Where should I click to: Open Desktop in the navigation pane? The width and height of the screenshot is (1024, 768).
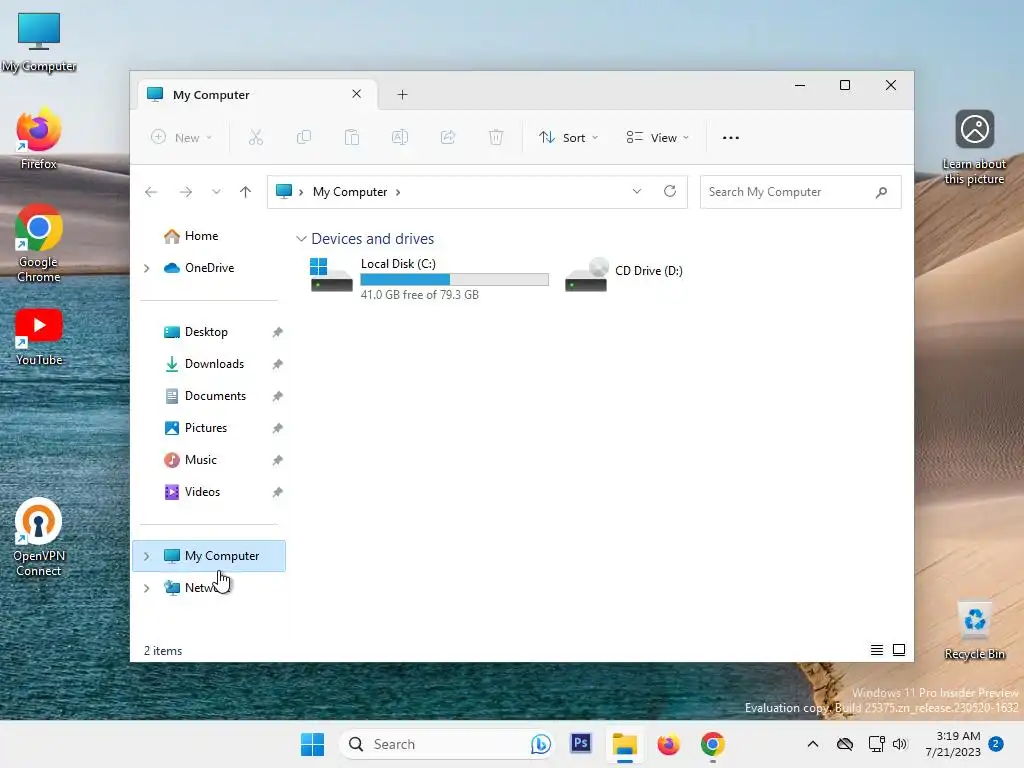click(x=196, y=332)
